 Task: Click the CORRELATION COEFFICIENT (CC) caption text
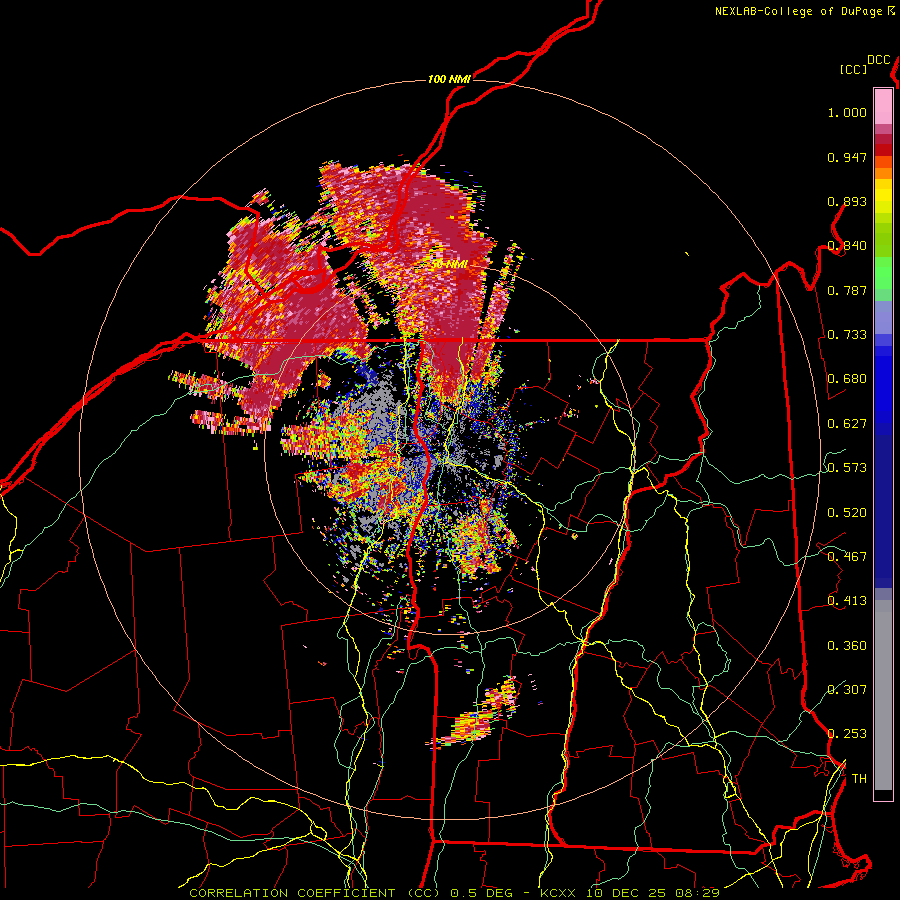click(315, 893)
